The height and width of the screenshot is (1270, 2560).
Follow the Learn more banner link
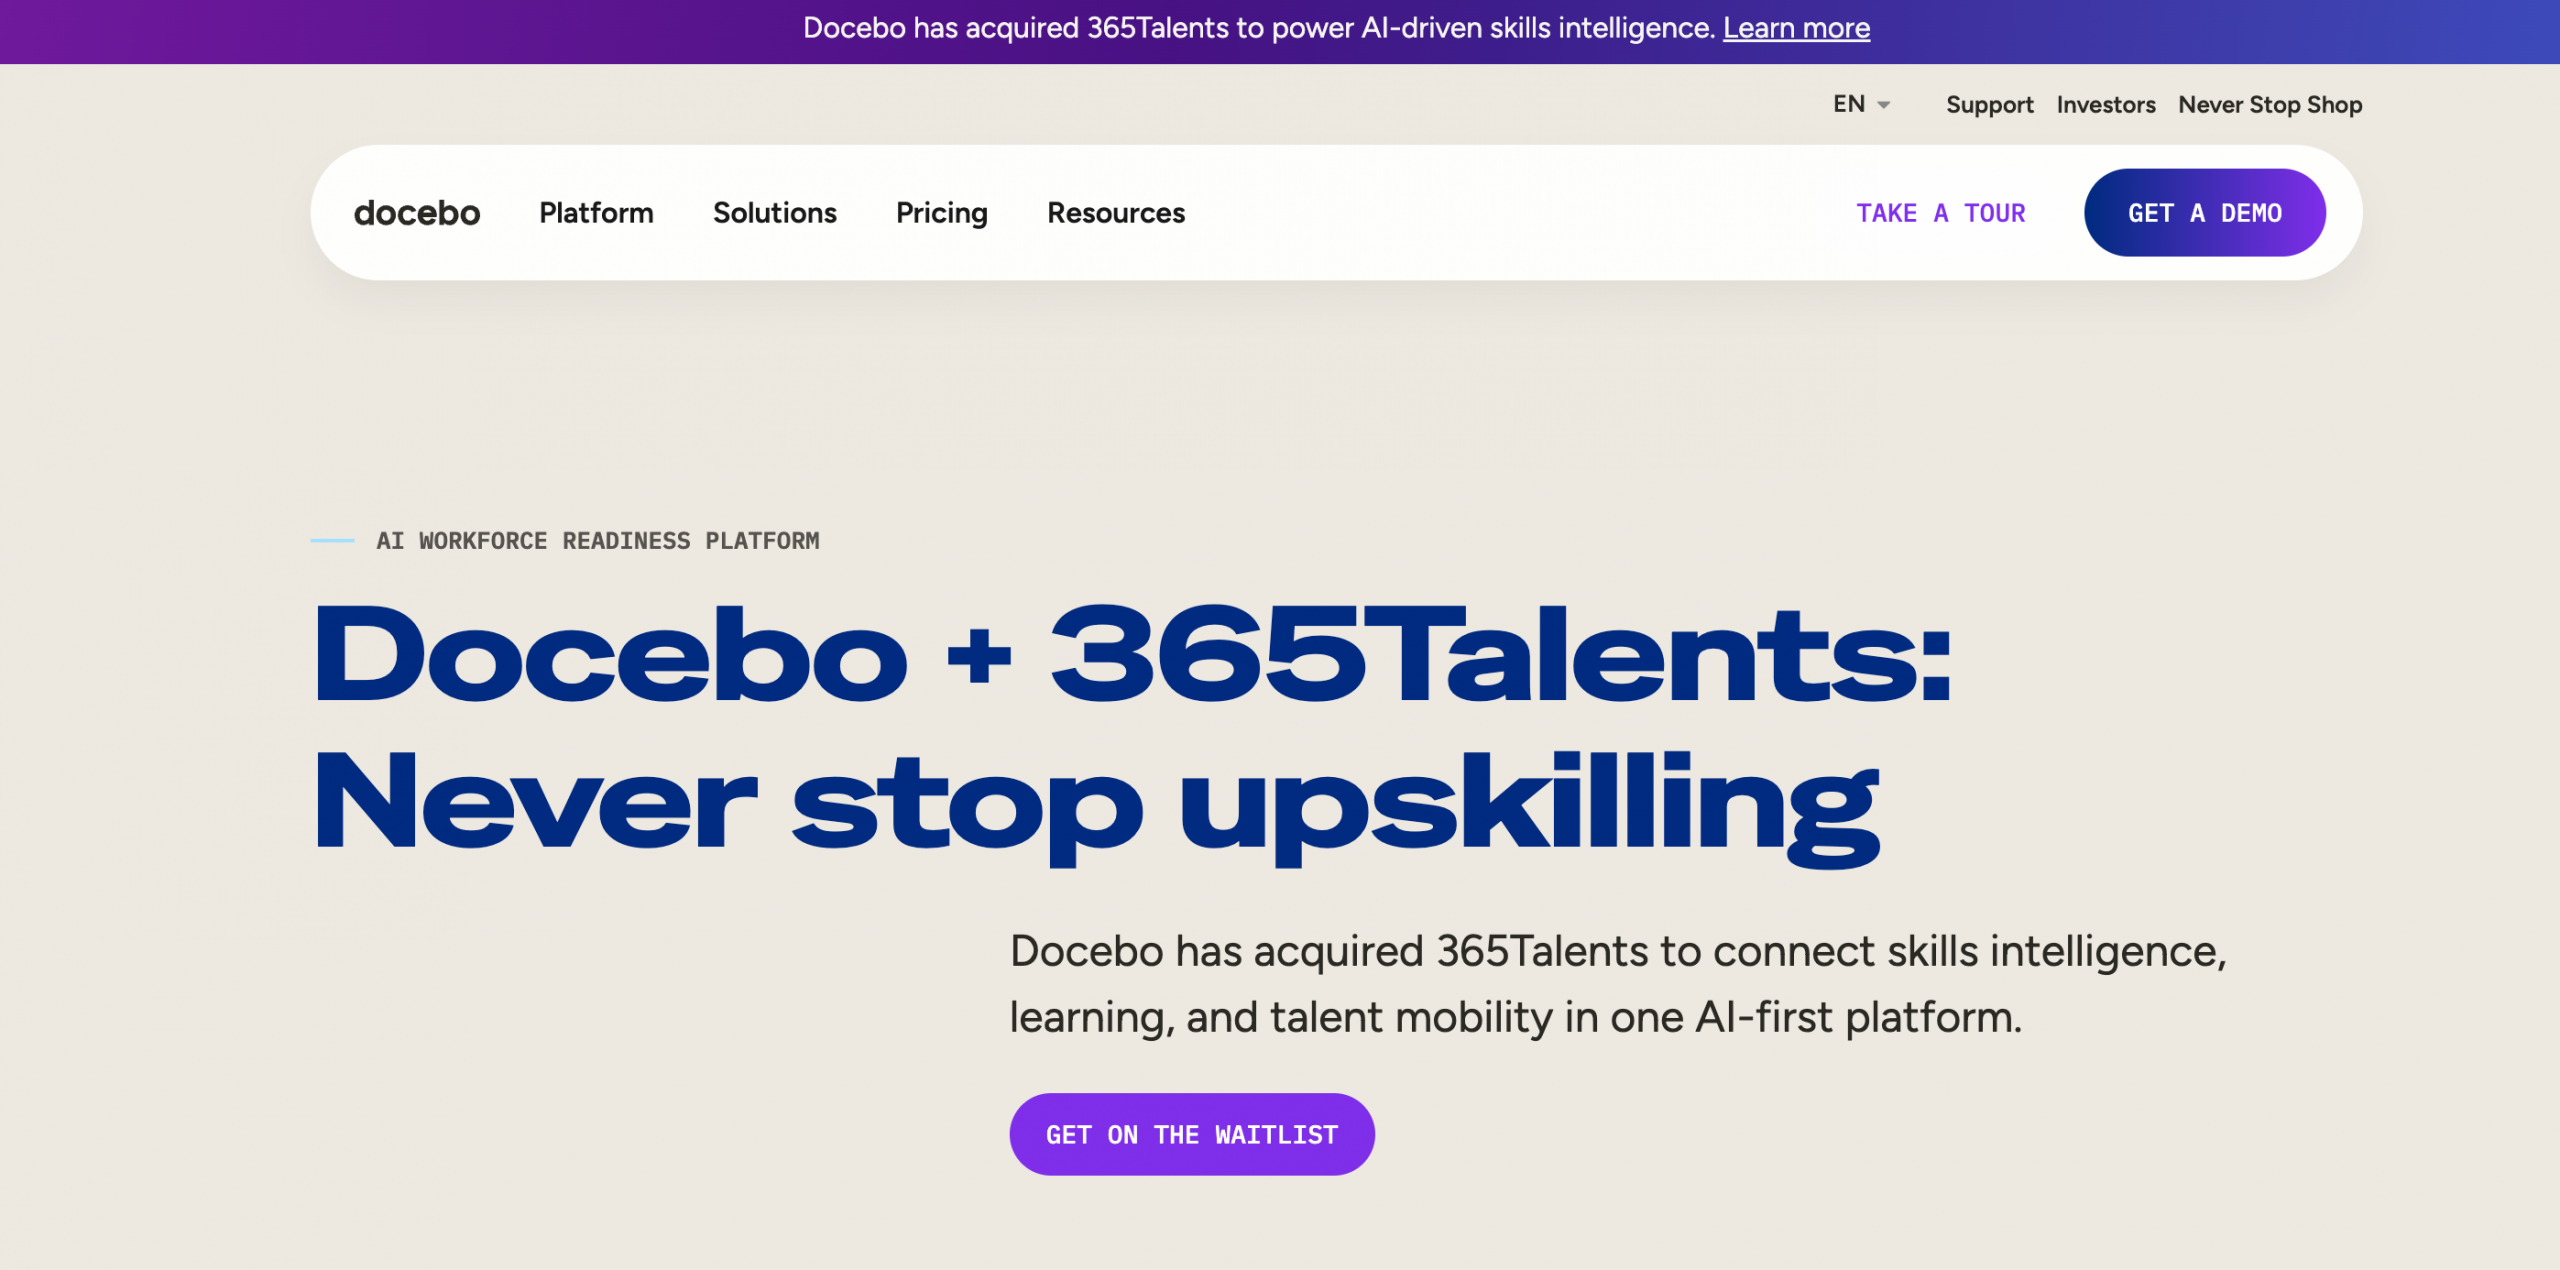click(x=1796, y=28)
